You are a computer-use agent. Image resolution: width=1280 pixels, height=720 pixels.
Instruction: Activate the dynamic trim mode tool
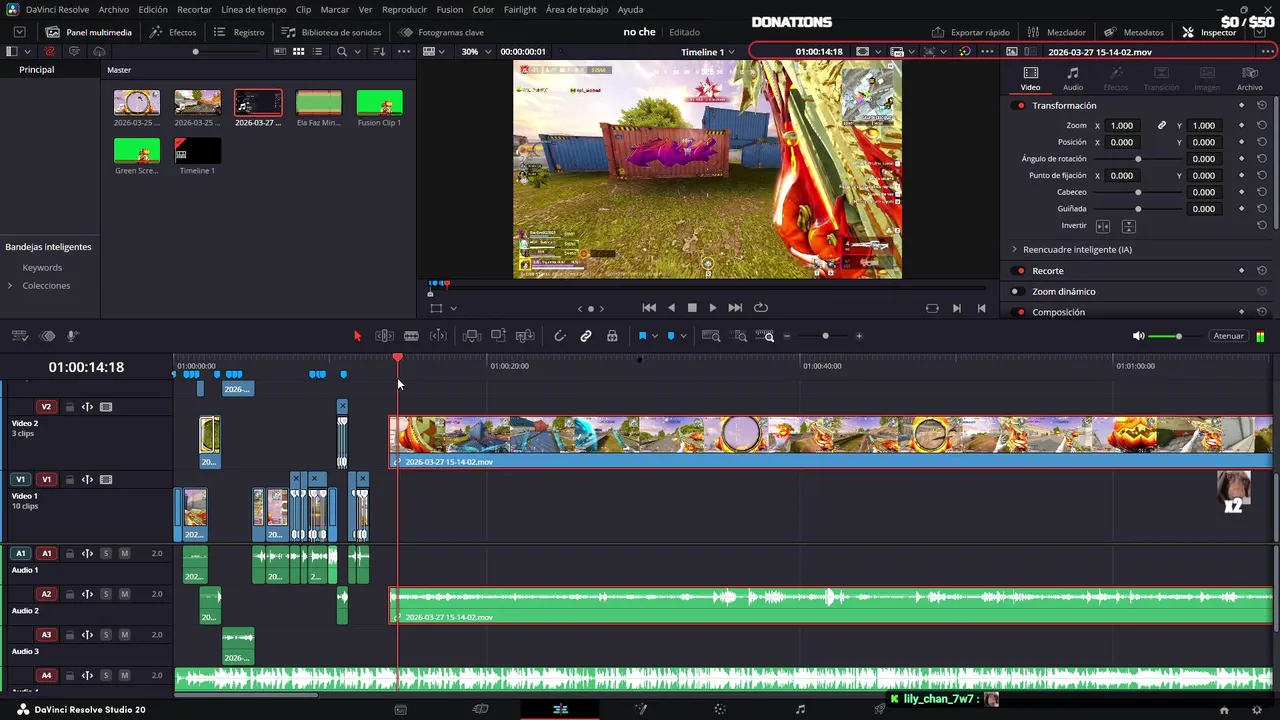(438, 336)
